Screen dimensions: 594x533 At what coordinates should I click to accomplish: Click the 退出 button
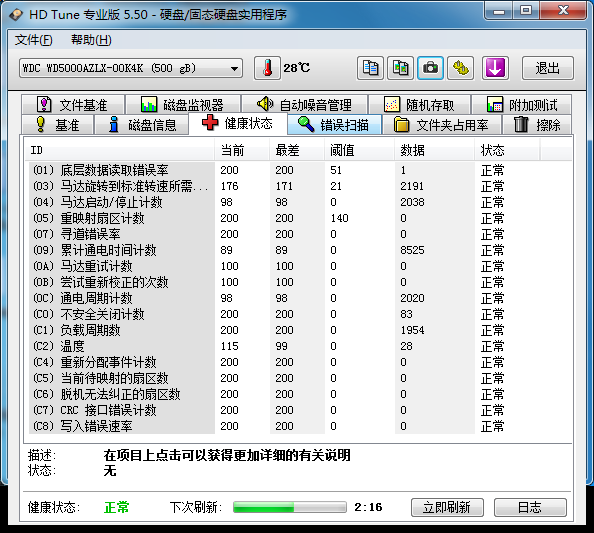547,68
